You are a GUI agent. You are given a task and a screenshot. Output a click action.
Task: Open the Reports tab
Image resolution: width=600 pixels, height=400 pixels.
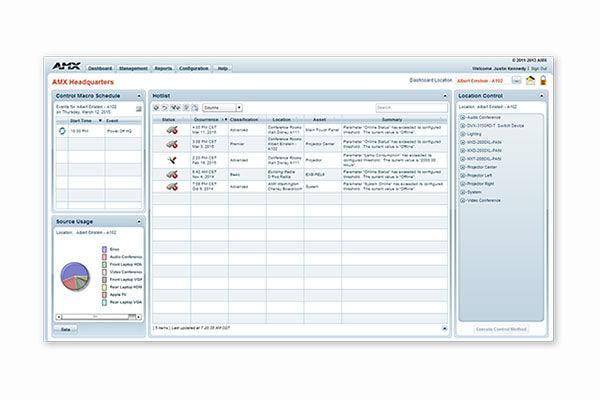pos(163,69)
